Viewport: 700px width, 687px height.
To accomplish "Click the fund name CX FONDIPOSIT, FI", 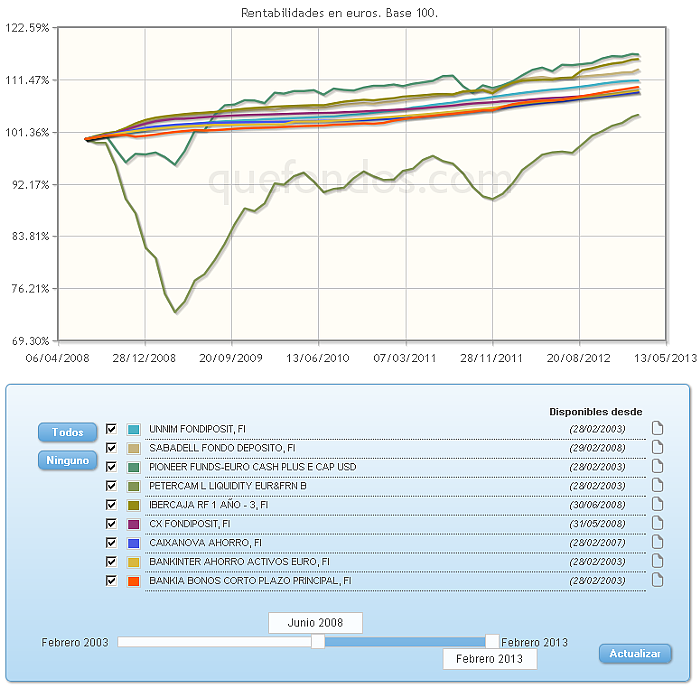I will tap(190, 524).
